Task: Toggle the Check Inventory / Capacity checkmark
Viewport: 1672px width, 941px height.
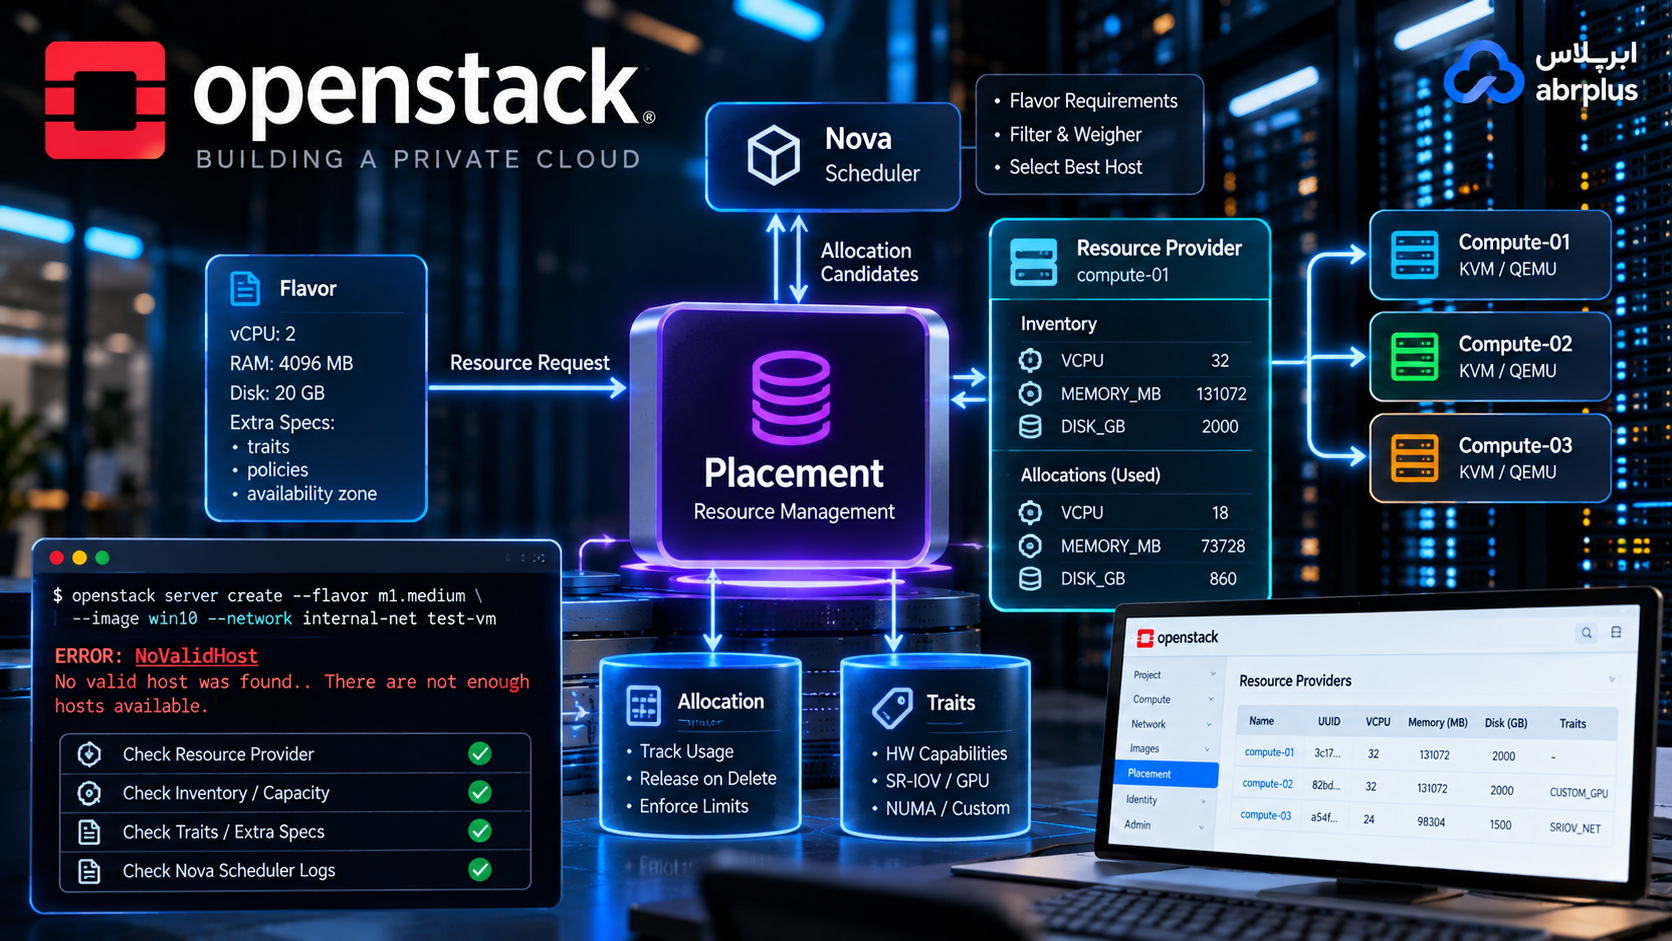Action: point(480,793)
